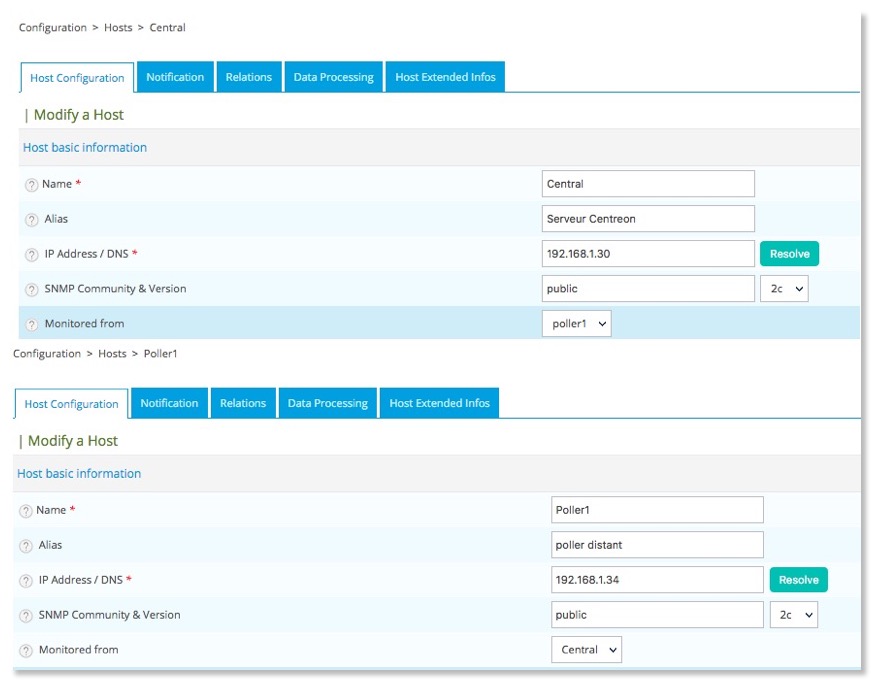Viewport: 871px width, 680px height.
Task: Show help for poller distant Alias field
Action: coord(25,546)
